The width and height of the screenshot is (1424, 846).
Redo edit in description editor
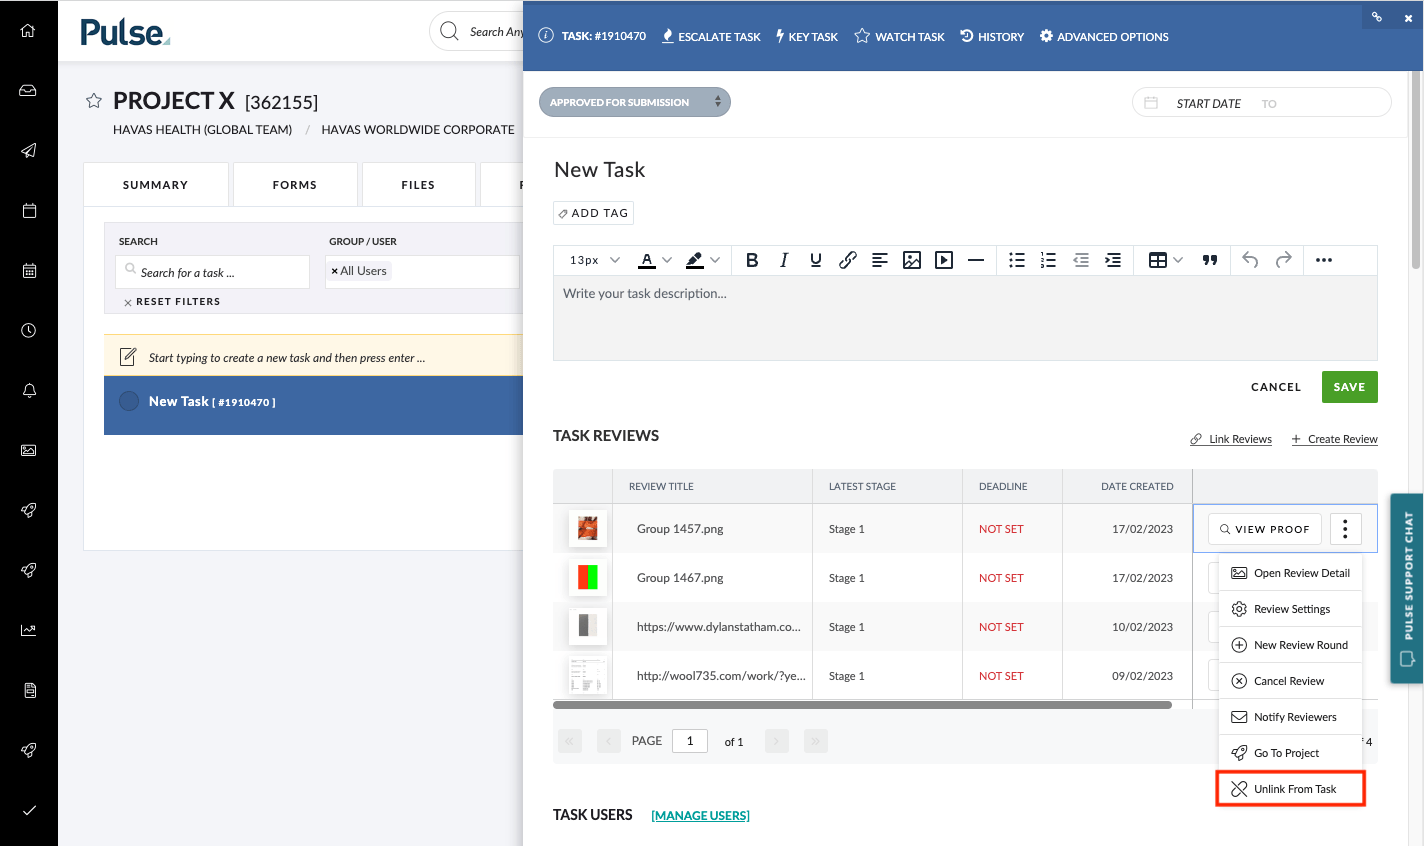[1284, 260]
